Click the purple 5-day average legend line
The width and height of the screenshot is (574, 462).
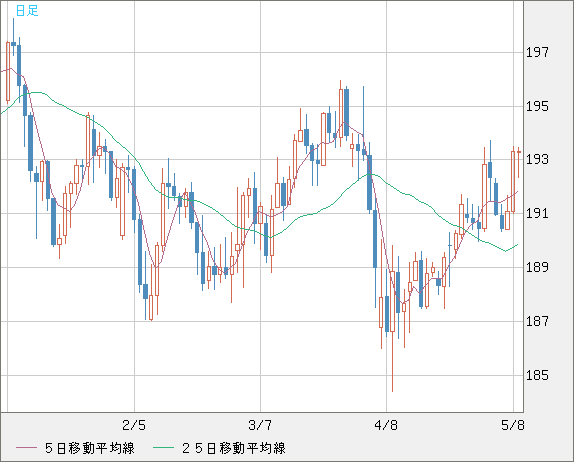click(26, 448)
